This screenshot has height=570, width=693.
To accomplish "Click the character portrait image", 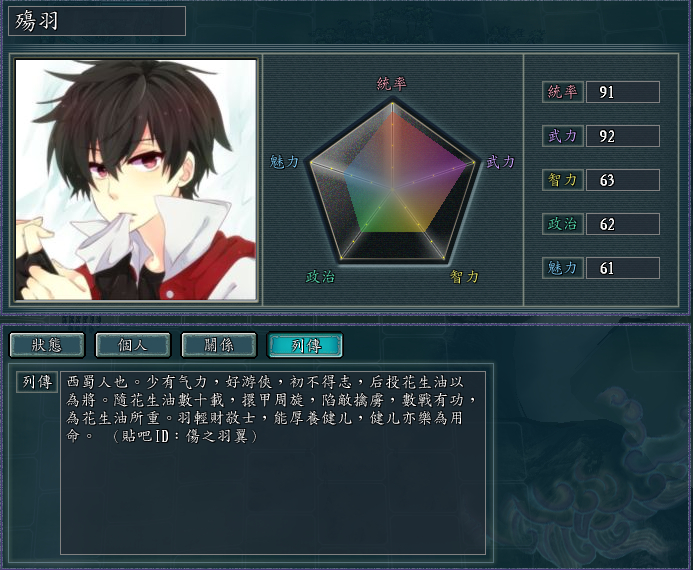I will tap(136, 179).
